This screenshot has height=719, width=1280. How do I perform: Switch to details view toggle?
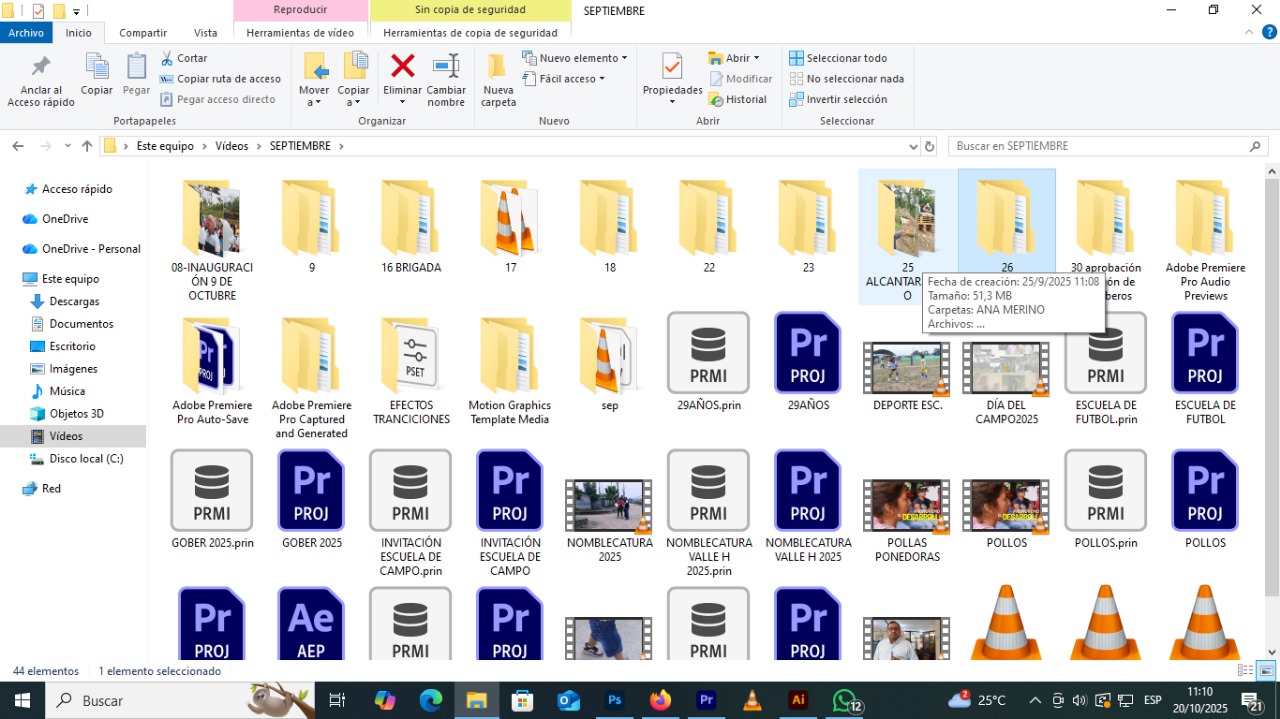[1245, 671]
